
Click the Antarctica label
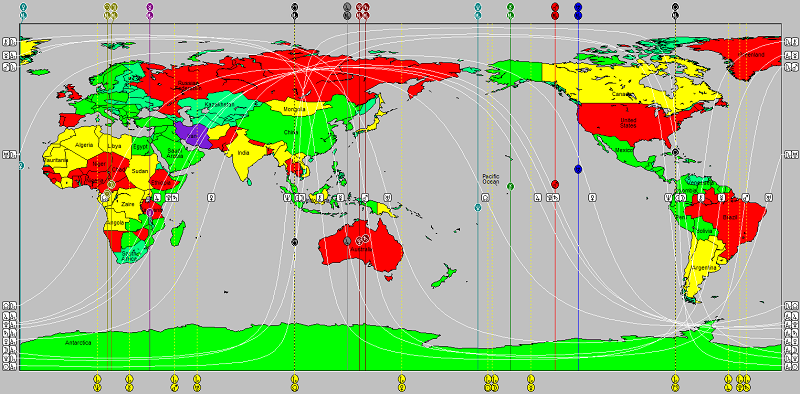point(78,342)
